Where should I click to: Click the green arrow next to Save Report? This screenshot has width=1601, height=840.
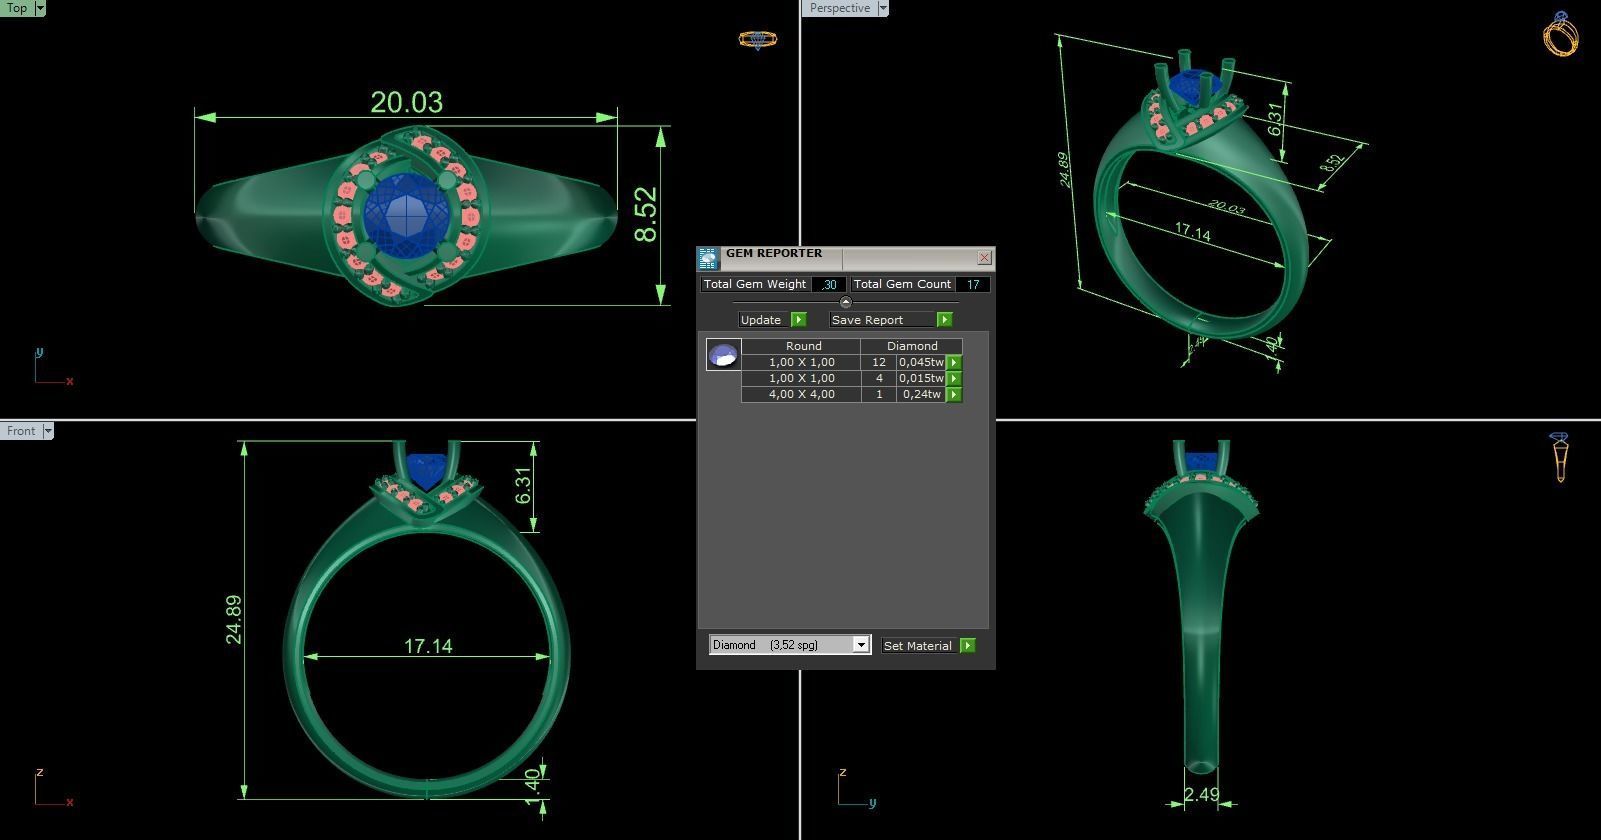click(944, 320)
